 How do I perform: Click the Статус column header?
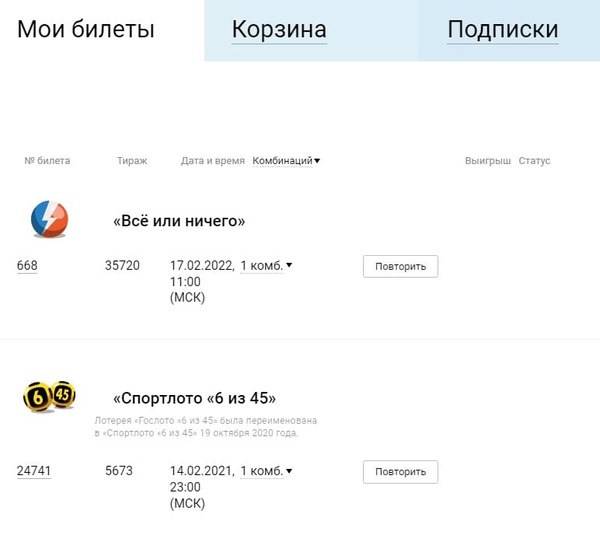coord(534,161)
